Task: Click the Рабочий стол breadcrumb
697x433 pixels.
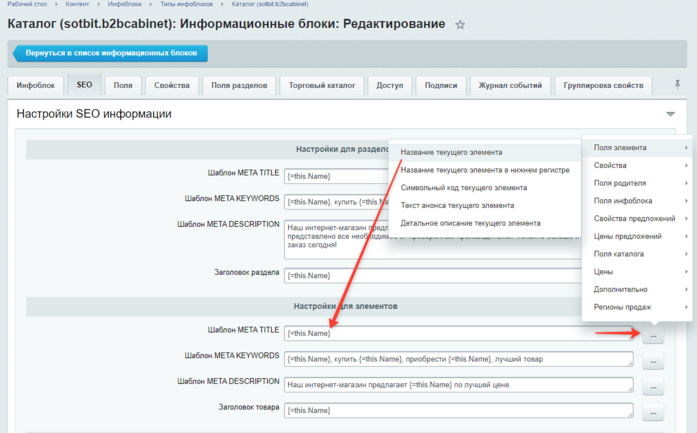Action: pos(27,4)
